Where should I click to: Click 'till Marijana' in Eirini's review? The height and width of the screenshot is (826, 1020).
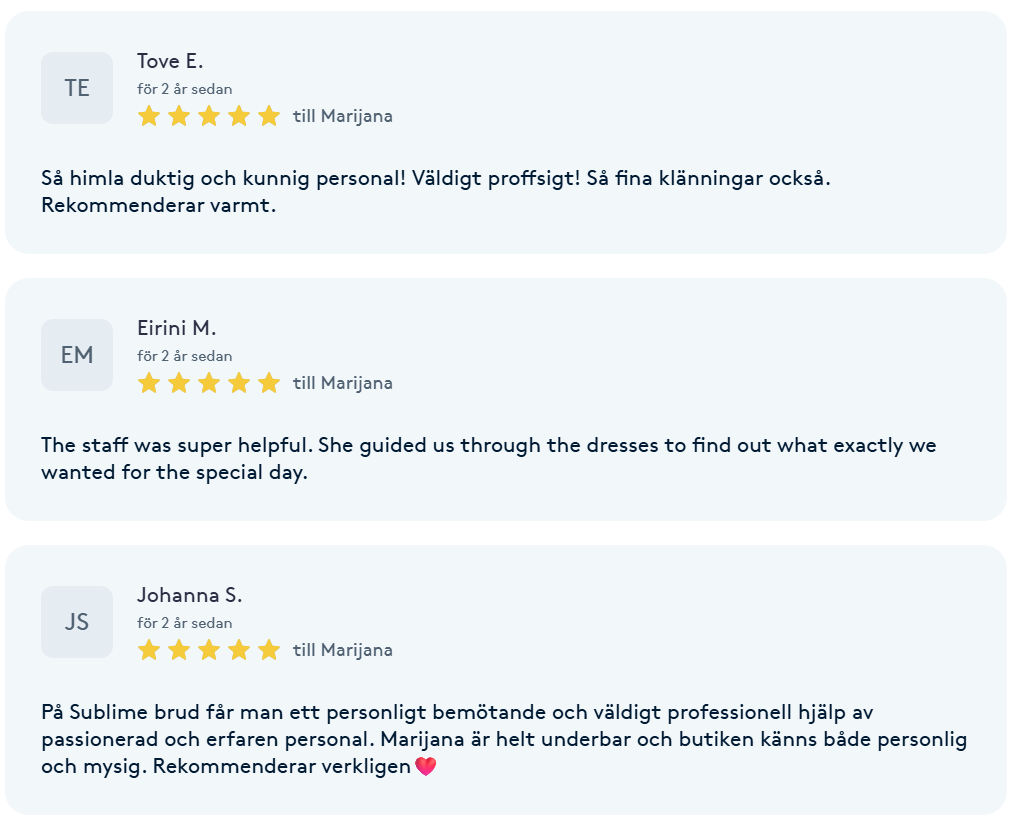point(343,383)
